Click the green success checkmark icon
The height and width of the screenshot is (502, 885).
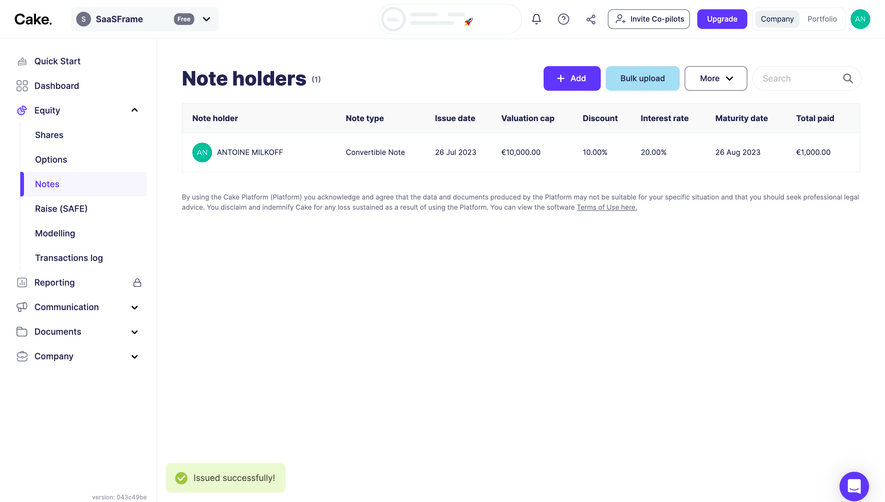[x=181, y=478]
